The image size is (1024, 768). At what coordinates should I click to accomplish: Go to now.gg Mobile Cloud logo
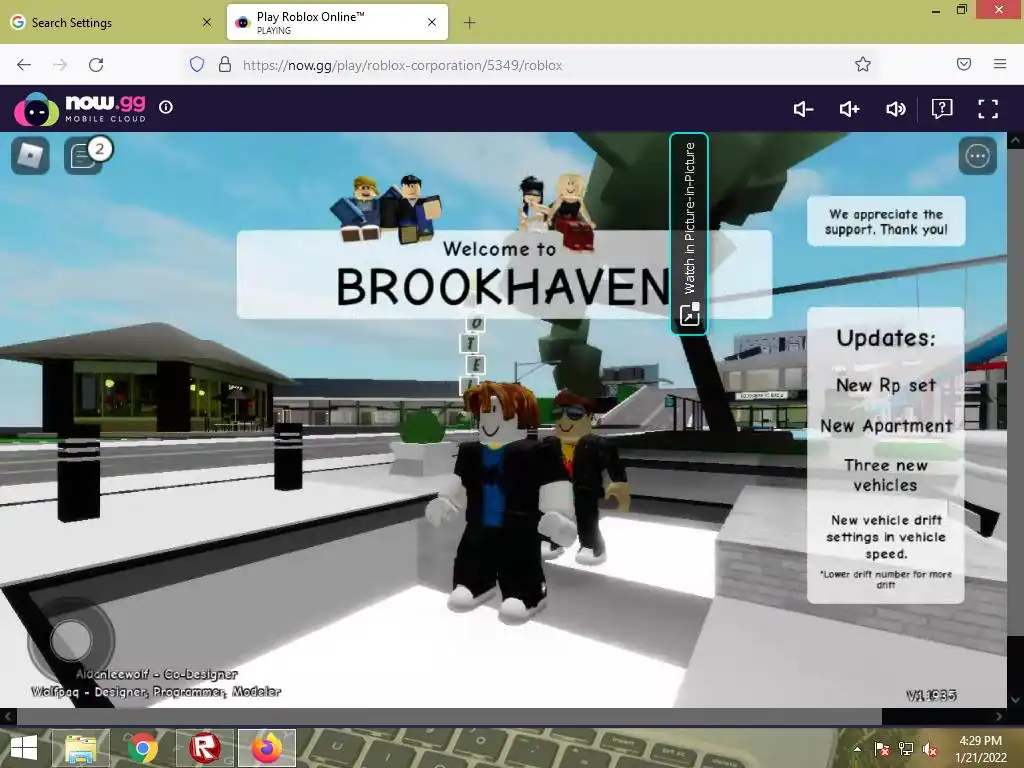point(80,108)
